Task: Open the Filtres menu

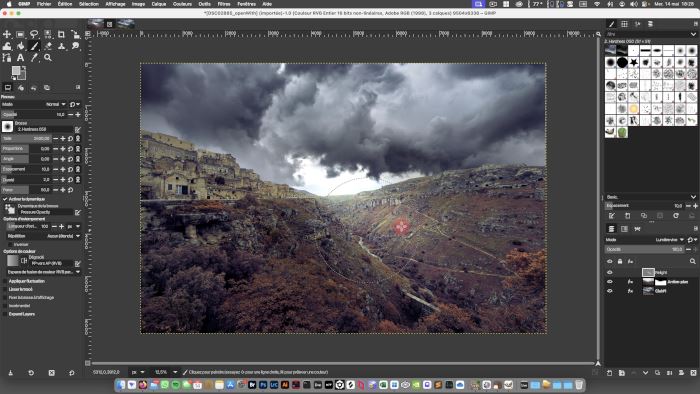Action: coord(224,4)
